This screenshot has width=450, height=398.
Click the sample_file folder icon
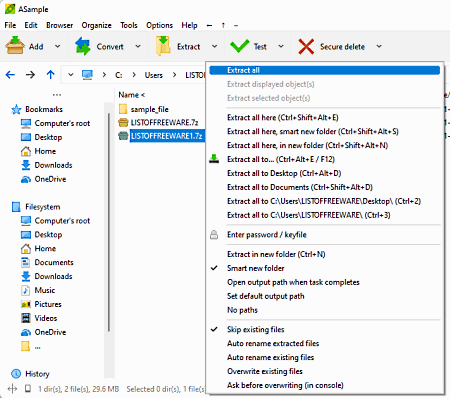(x=123, y=109)
